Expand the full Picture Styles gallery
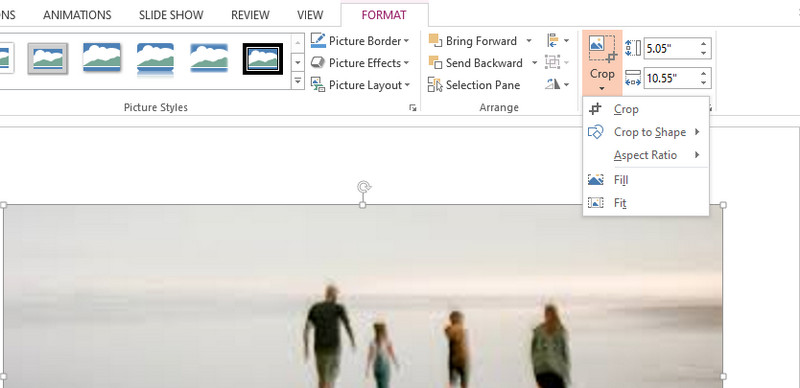Screen dimensions: 800x388 point(298,81)
